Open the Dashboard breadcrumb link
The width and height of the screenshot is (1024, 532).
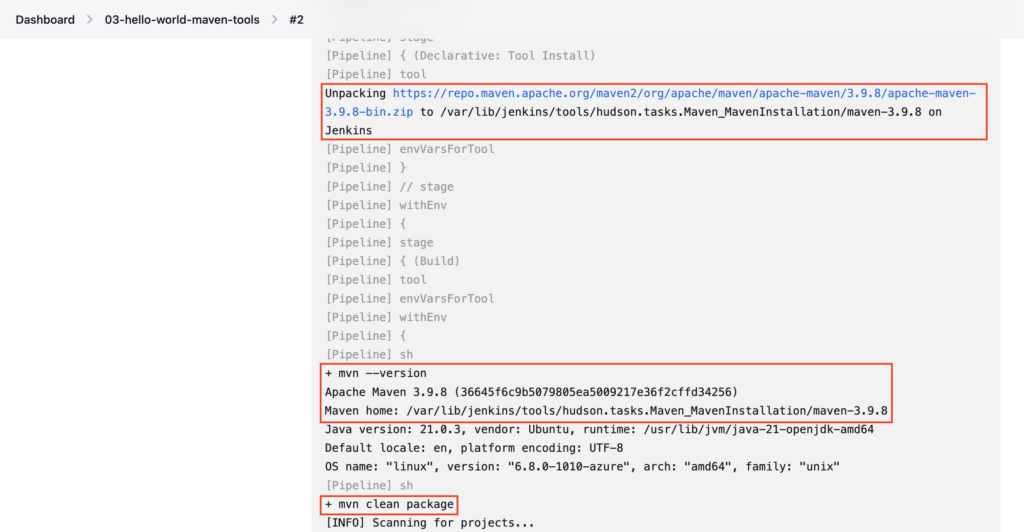coord(45,20)
